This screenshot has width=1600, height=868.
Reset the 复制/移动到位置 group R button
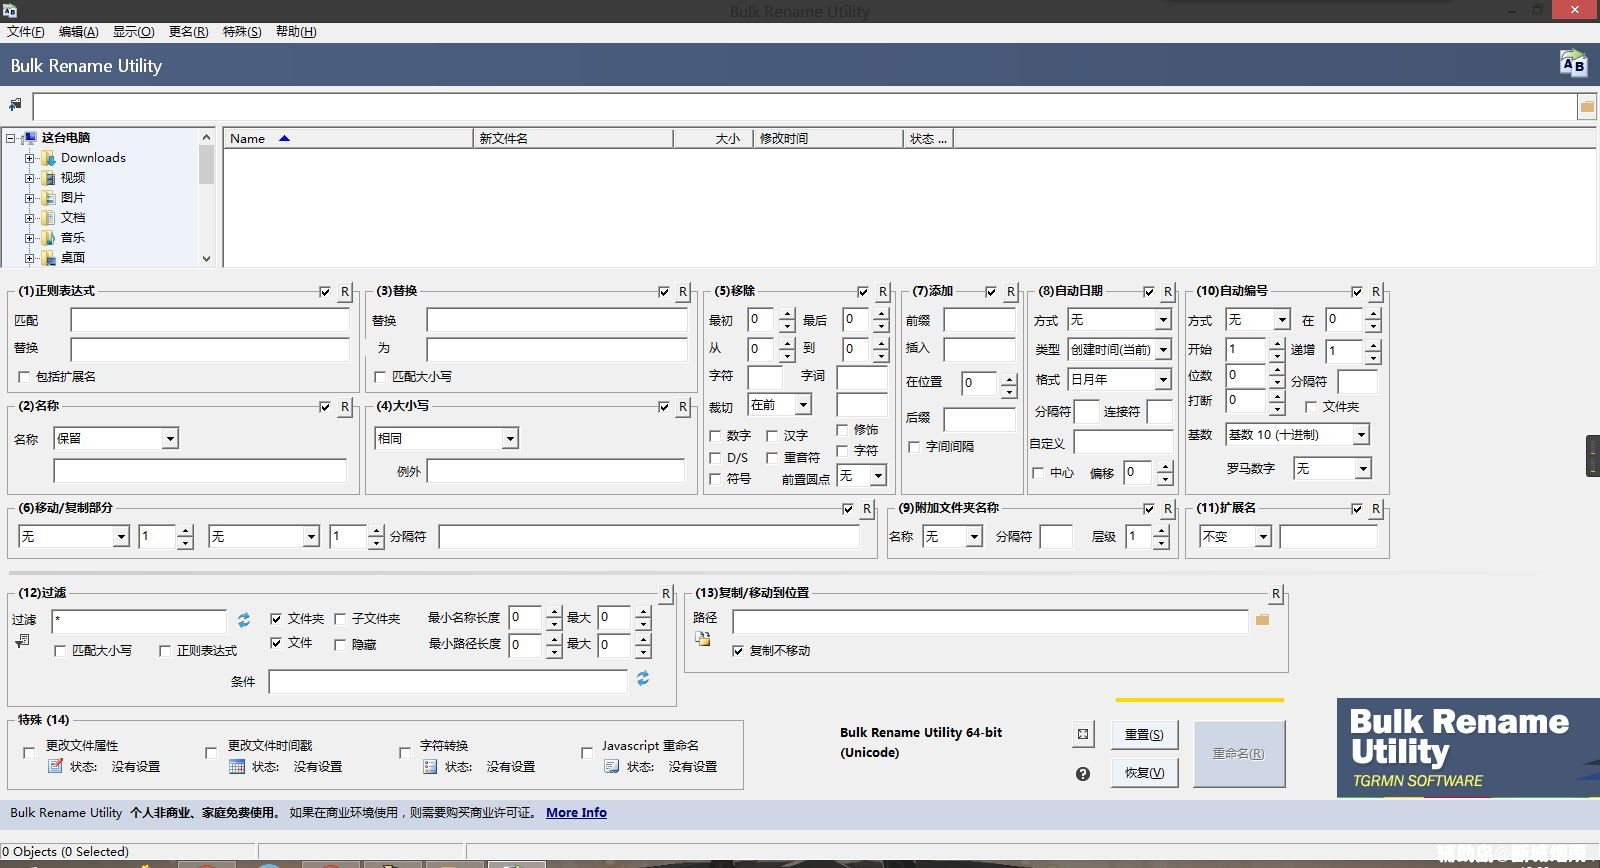1276,594
